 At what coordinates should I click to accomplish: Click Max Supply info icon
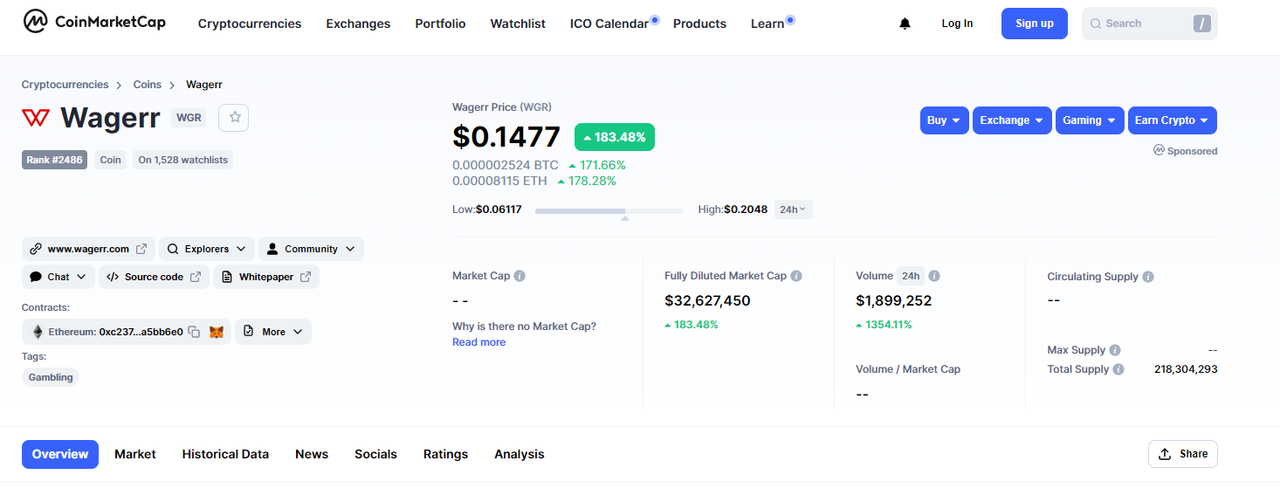click(1115, 350)
